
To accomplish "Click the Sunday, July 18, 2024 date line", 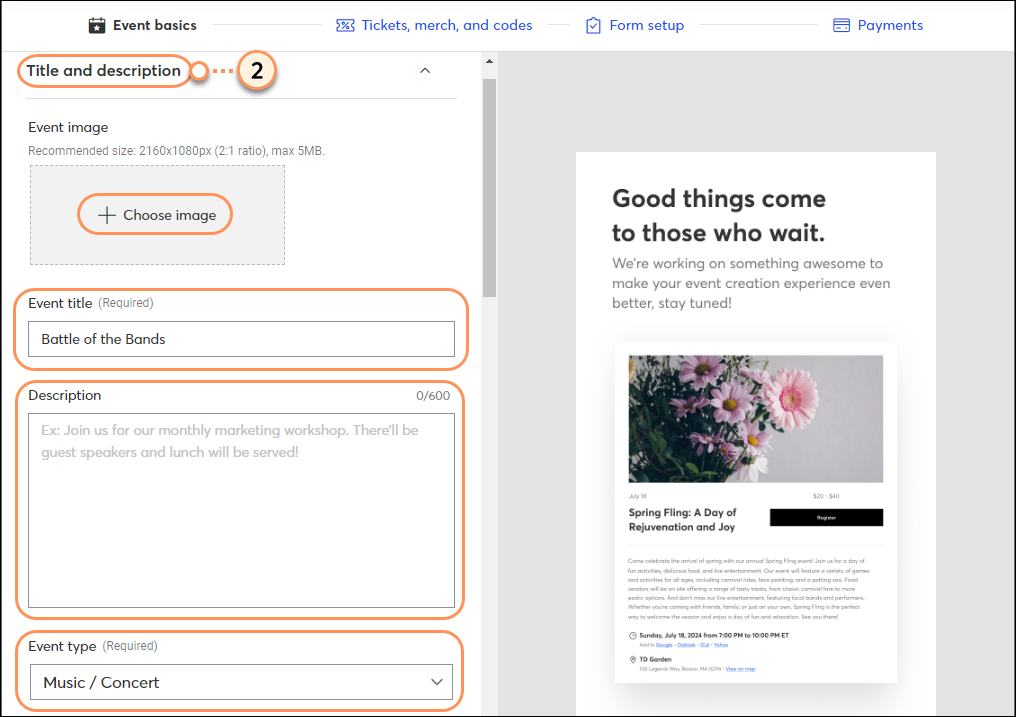I will point(714,635).
